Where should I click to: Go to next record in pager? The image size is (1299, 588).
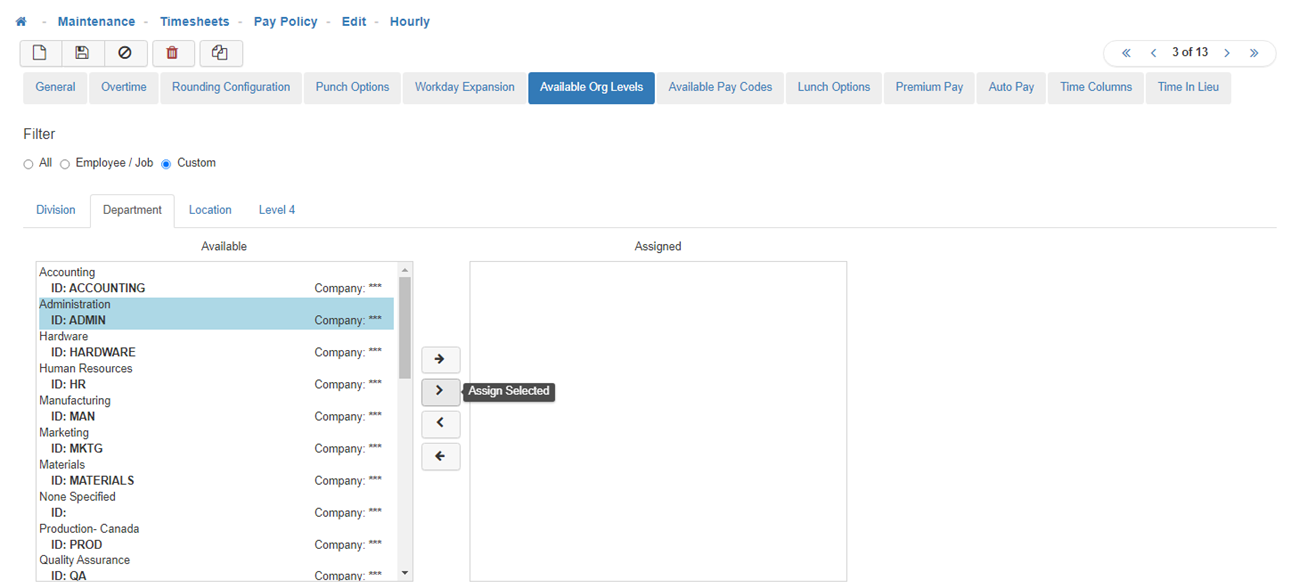click(1227, 53)
